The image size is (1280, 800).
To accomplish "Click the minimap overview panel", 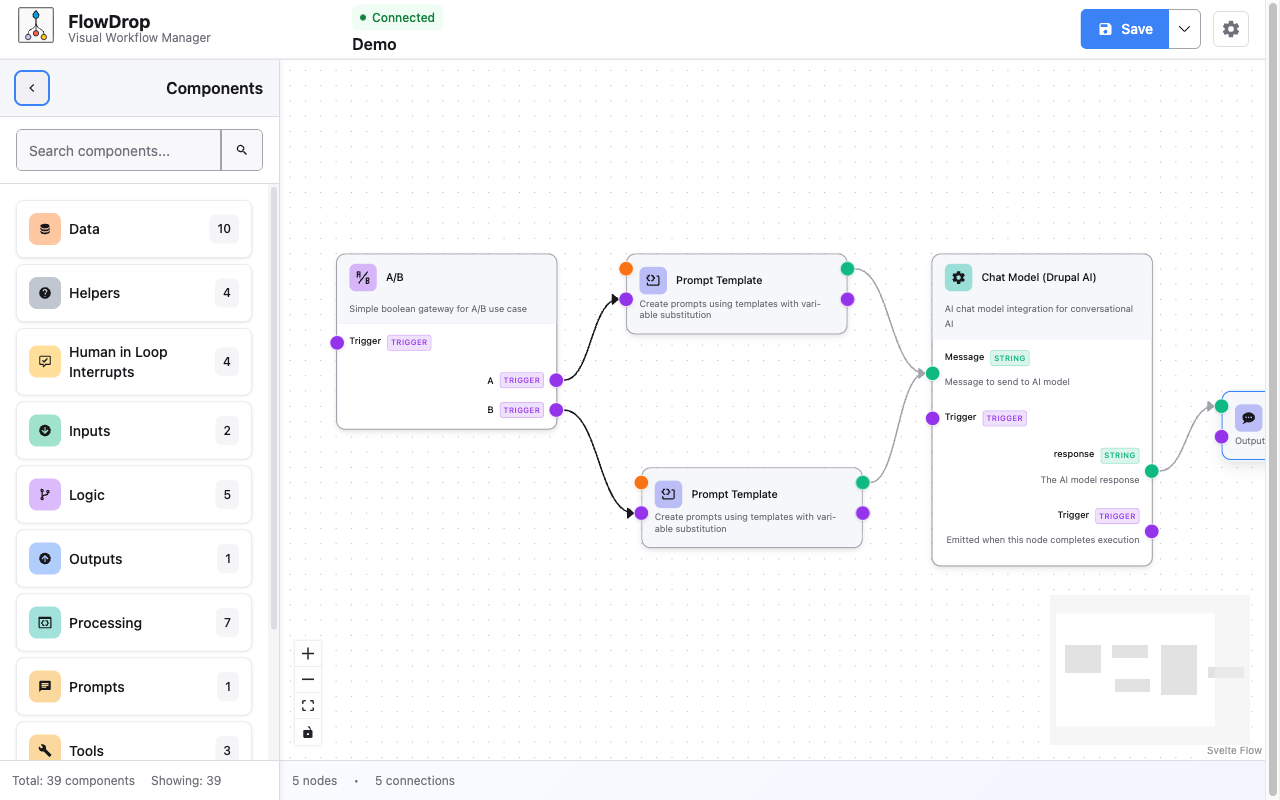I will 1149,669.
